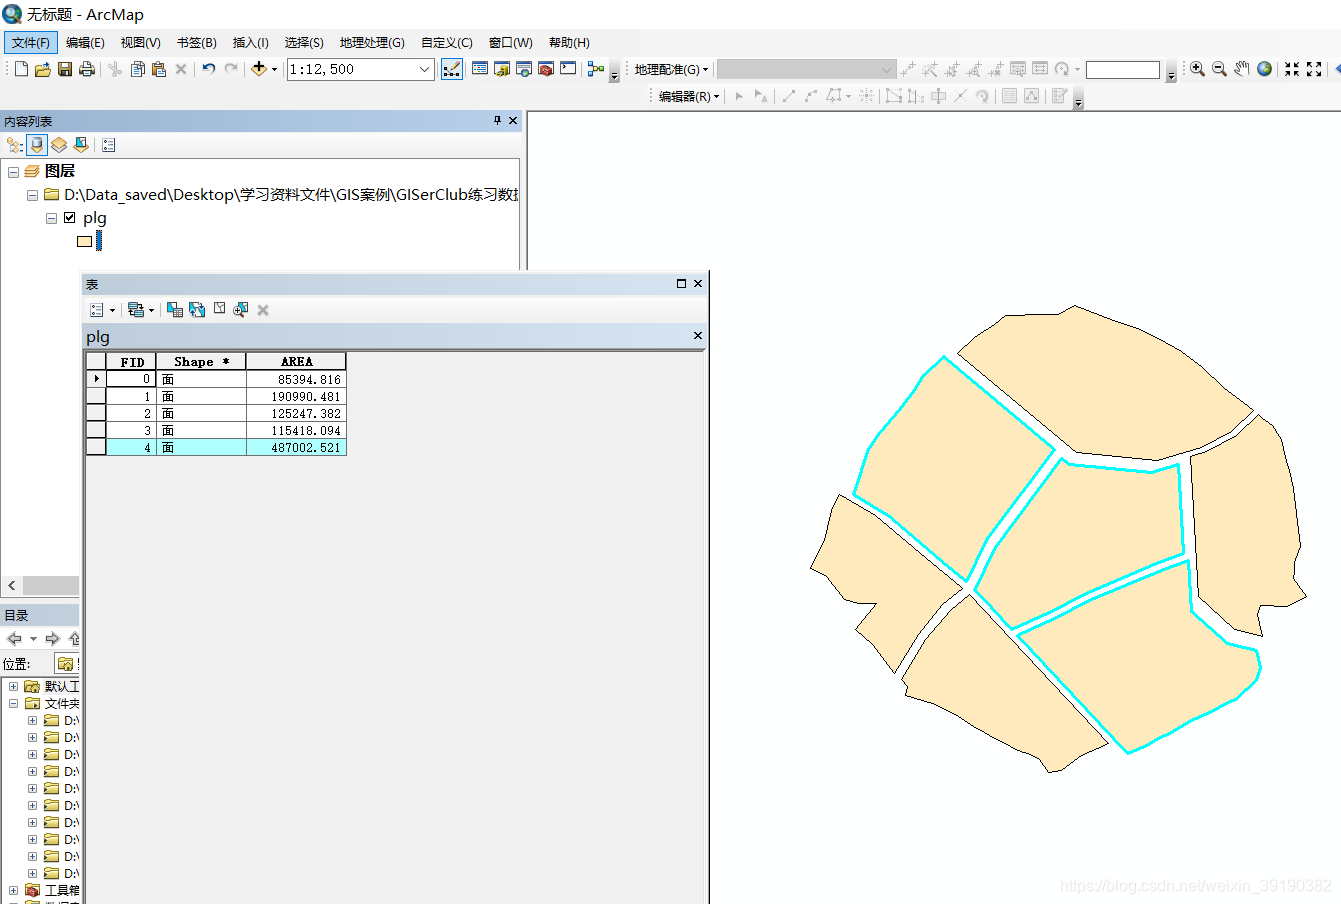Open the Georeferencing (地理配准) dropdown menu
Screen dimensions: 1341x904
click(671, 69)
